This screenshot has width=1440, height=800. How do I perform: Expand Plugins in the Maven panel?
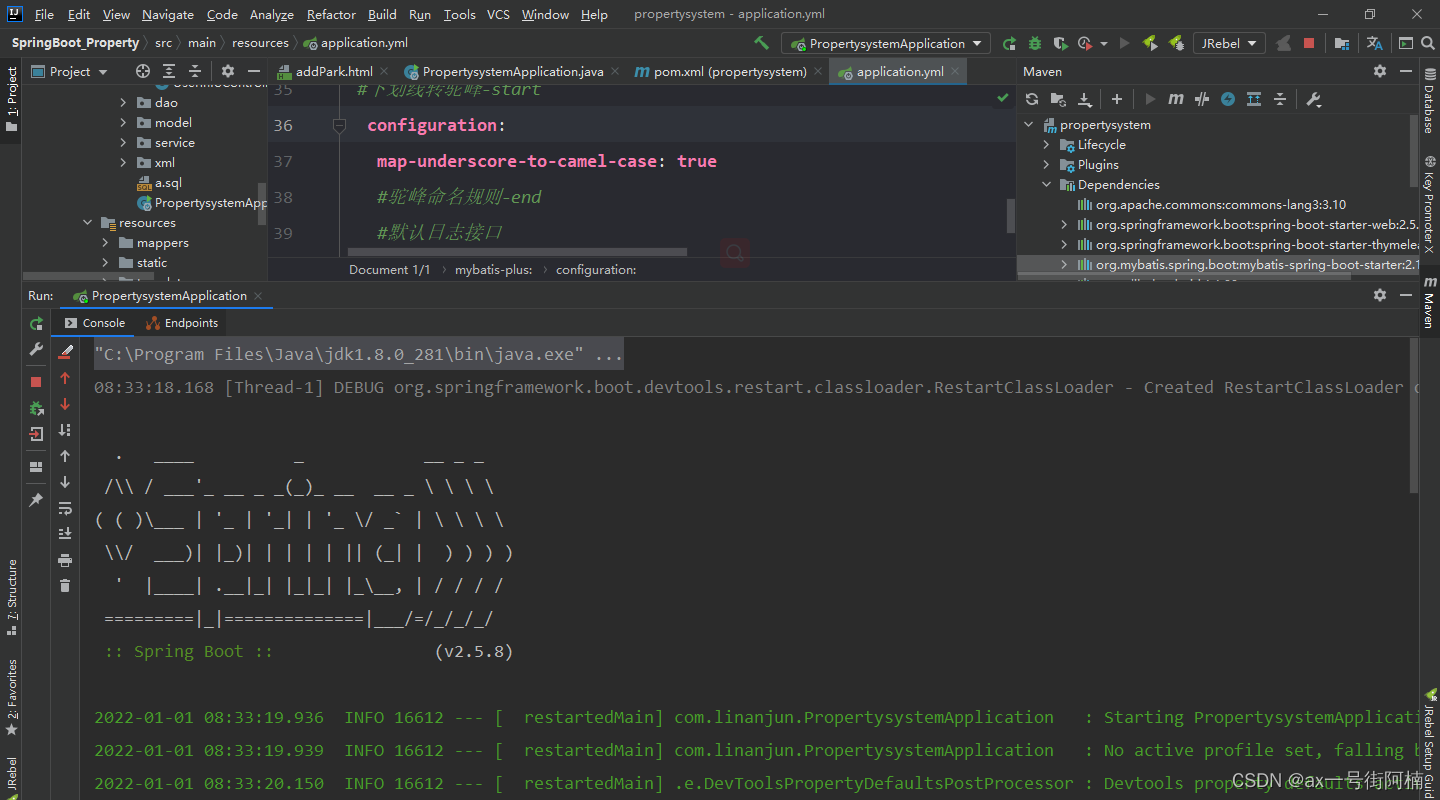pos(1046,165)
